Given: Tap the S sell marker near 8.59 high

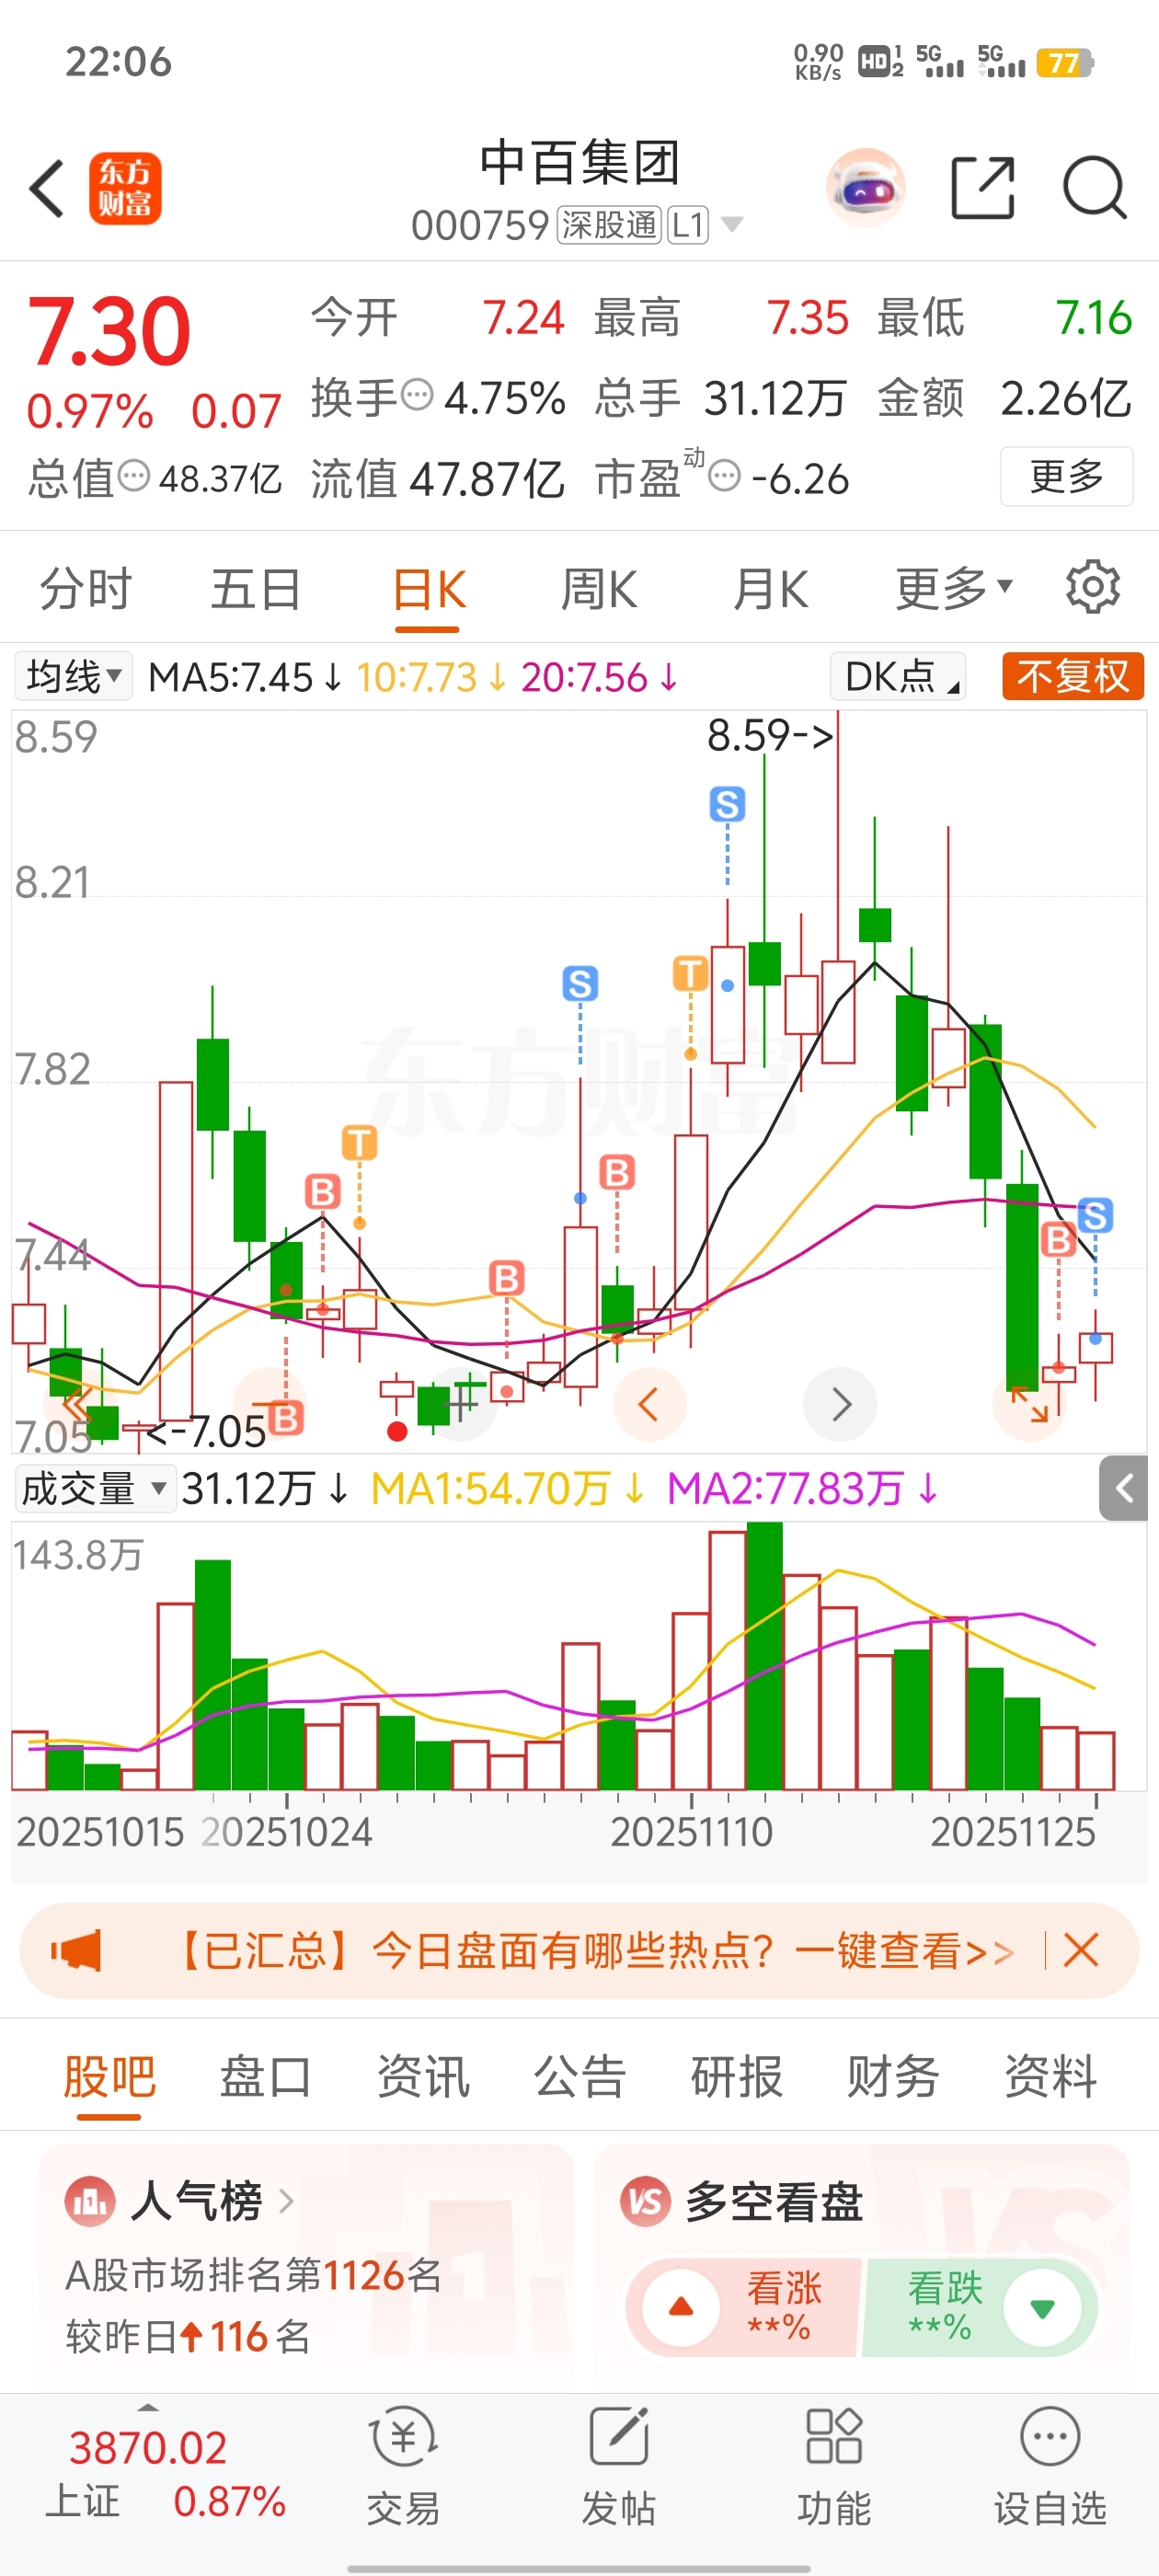Looking at the screenshot, I should (727, 804).
